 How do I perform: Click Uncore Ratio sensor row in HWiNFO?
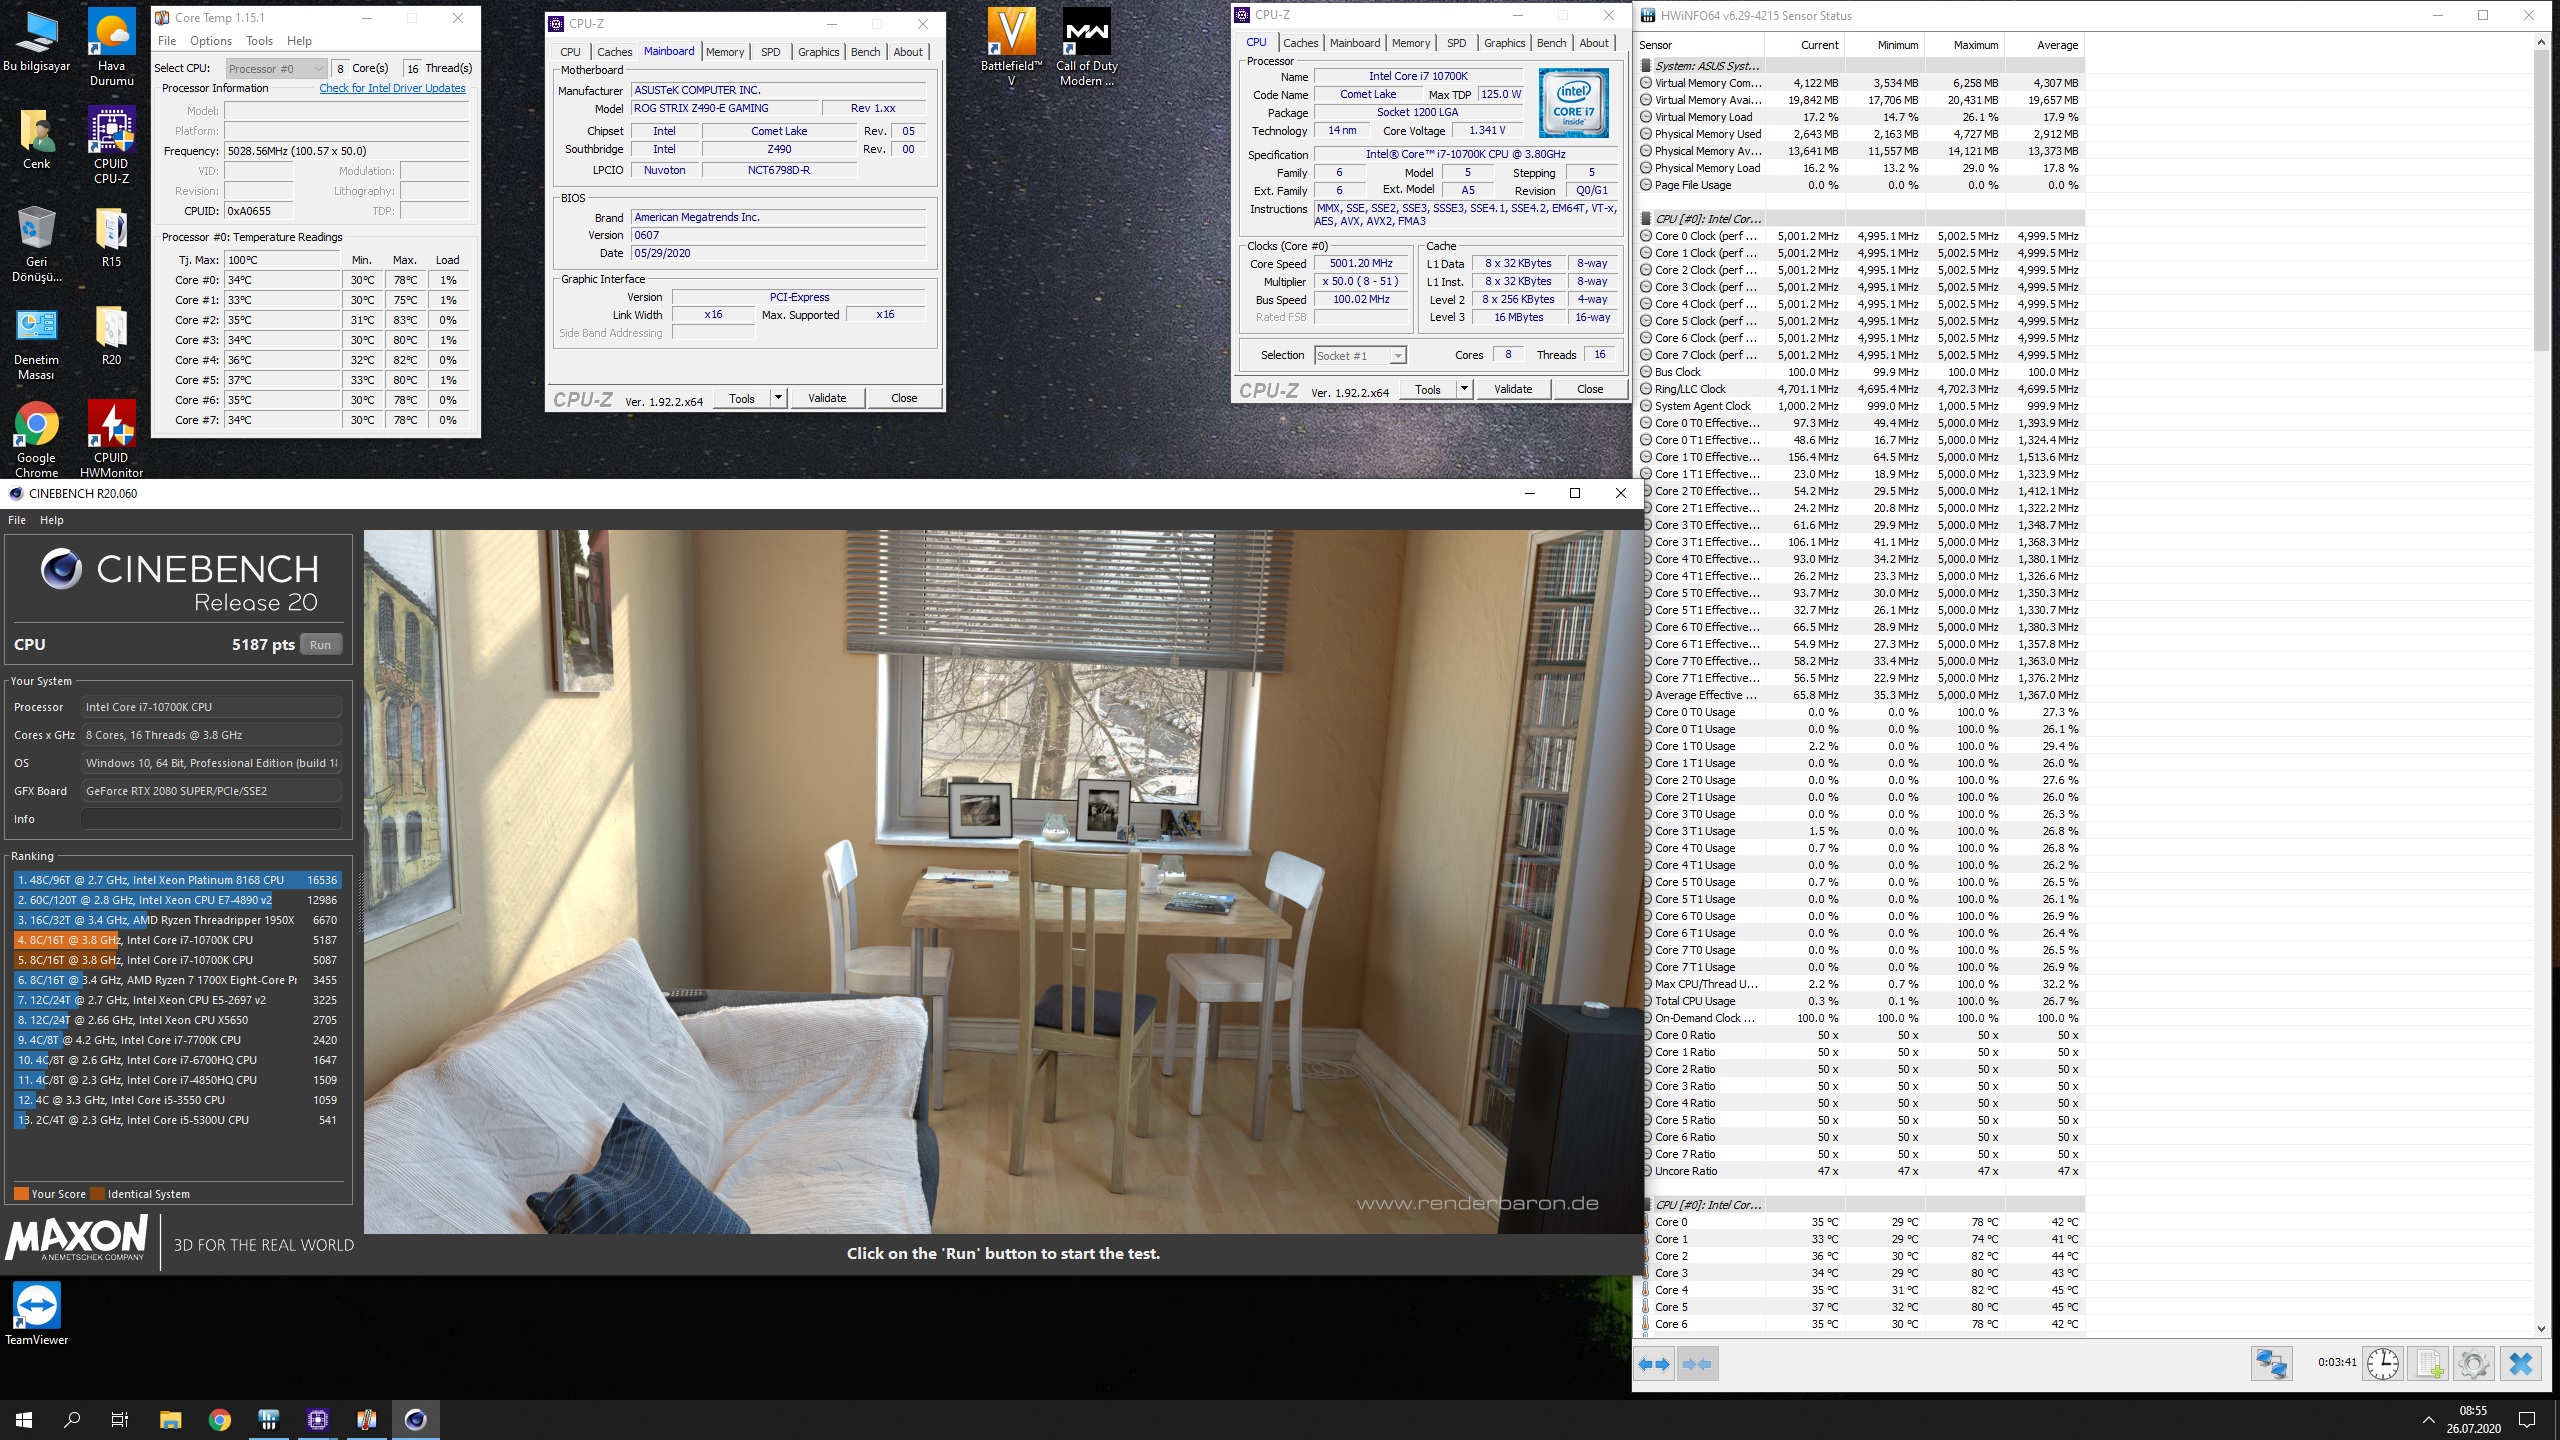[x=1861, y=1171]
